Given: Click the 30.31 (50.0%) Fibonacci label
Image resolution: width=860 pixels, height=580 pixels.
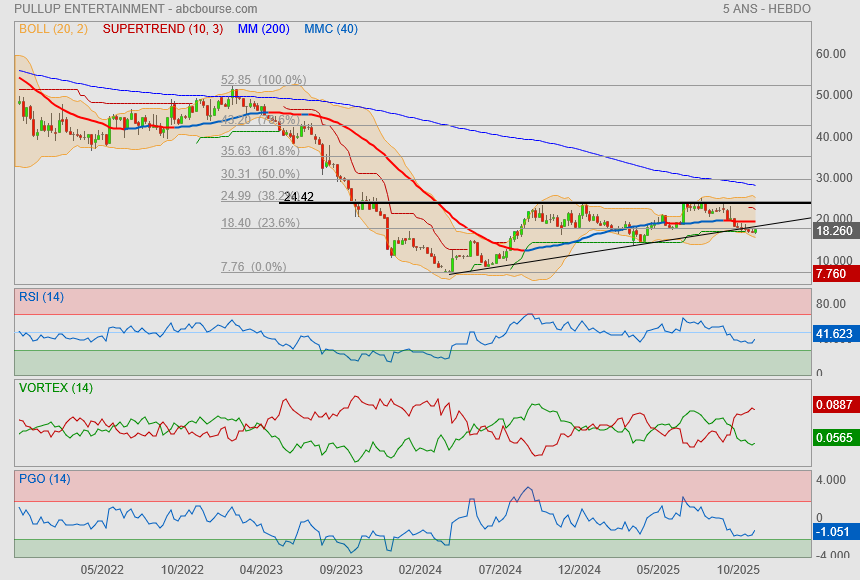Looking at the screenshot, I should [260, 174].
